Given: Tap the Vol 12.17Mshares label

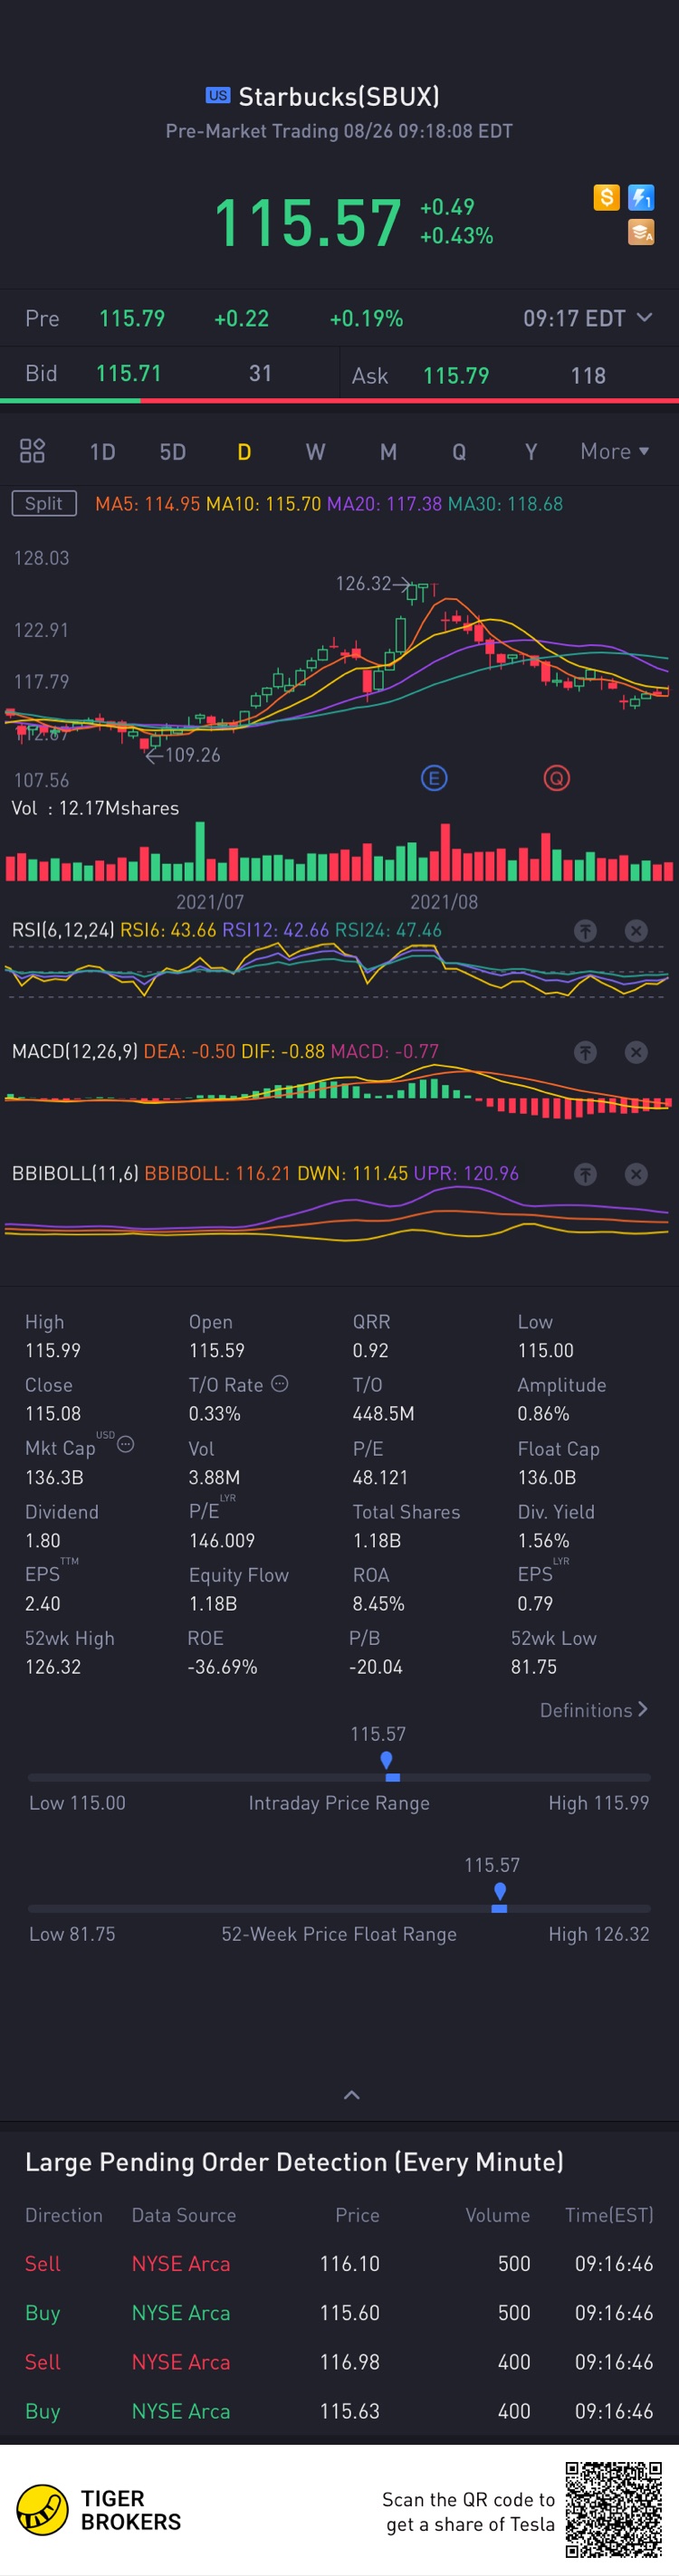Looking at the screenshot, I should [95, 808].
